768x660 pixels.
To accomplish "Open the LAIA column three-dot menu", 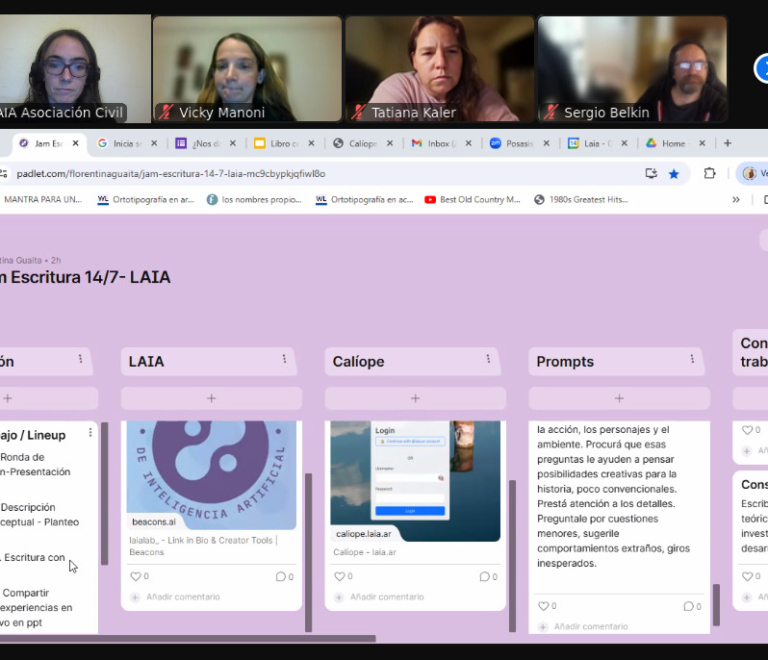I will (x=284, y=359).
